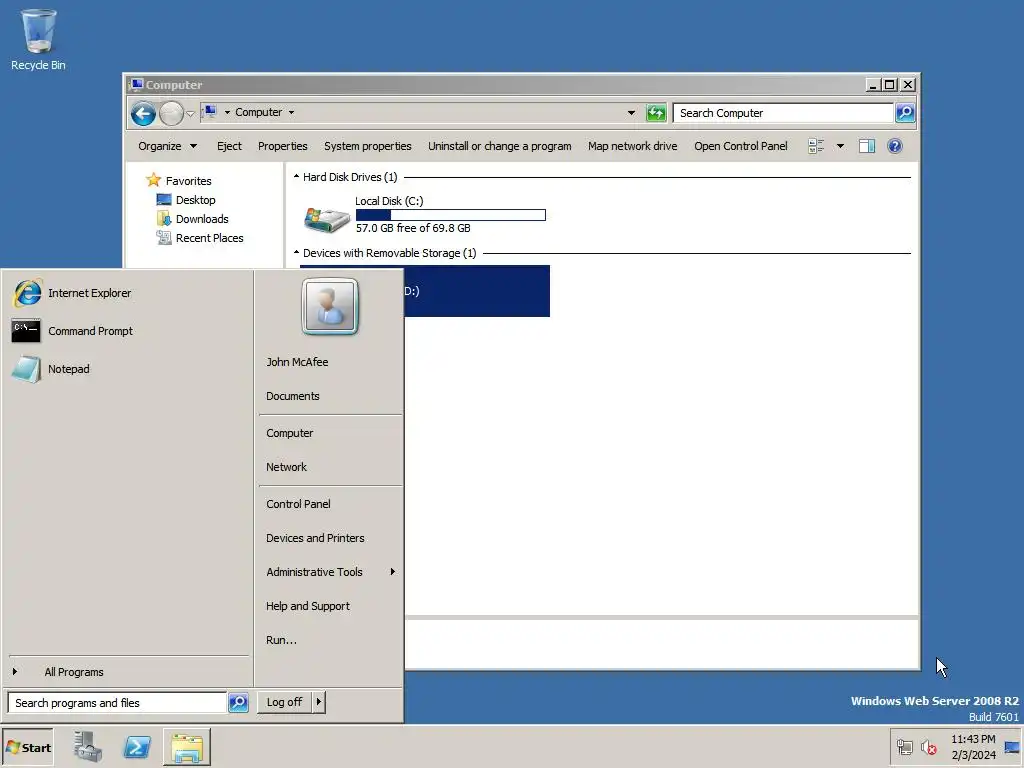This screenshot has width=1024, height=768.
Task: Click the Start button
Action: tap(28, 748)
